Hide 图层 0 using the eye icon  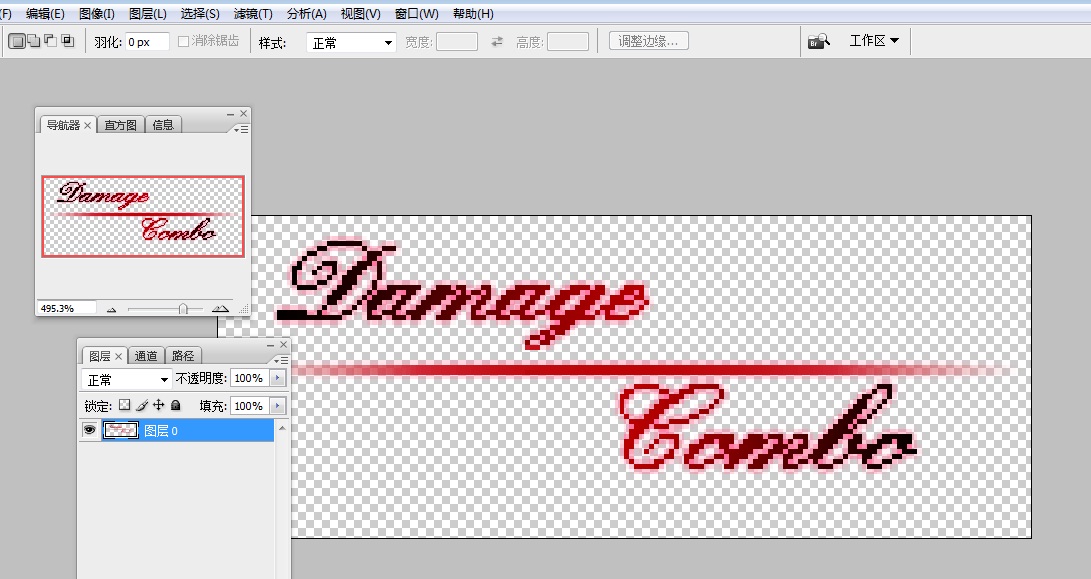click(90, 430)
